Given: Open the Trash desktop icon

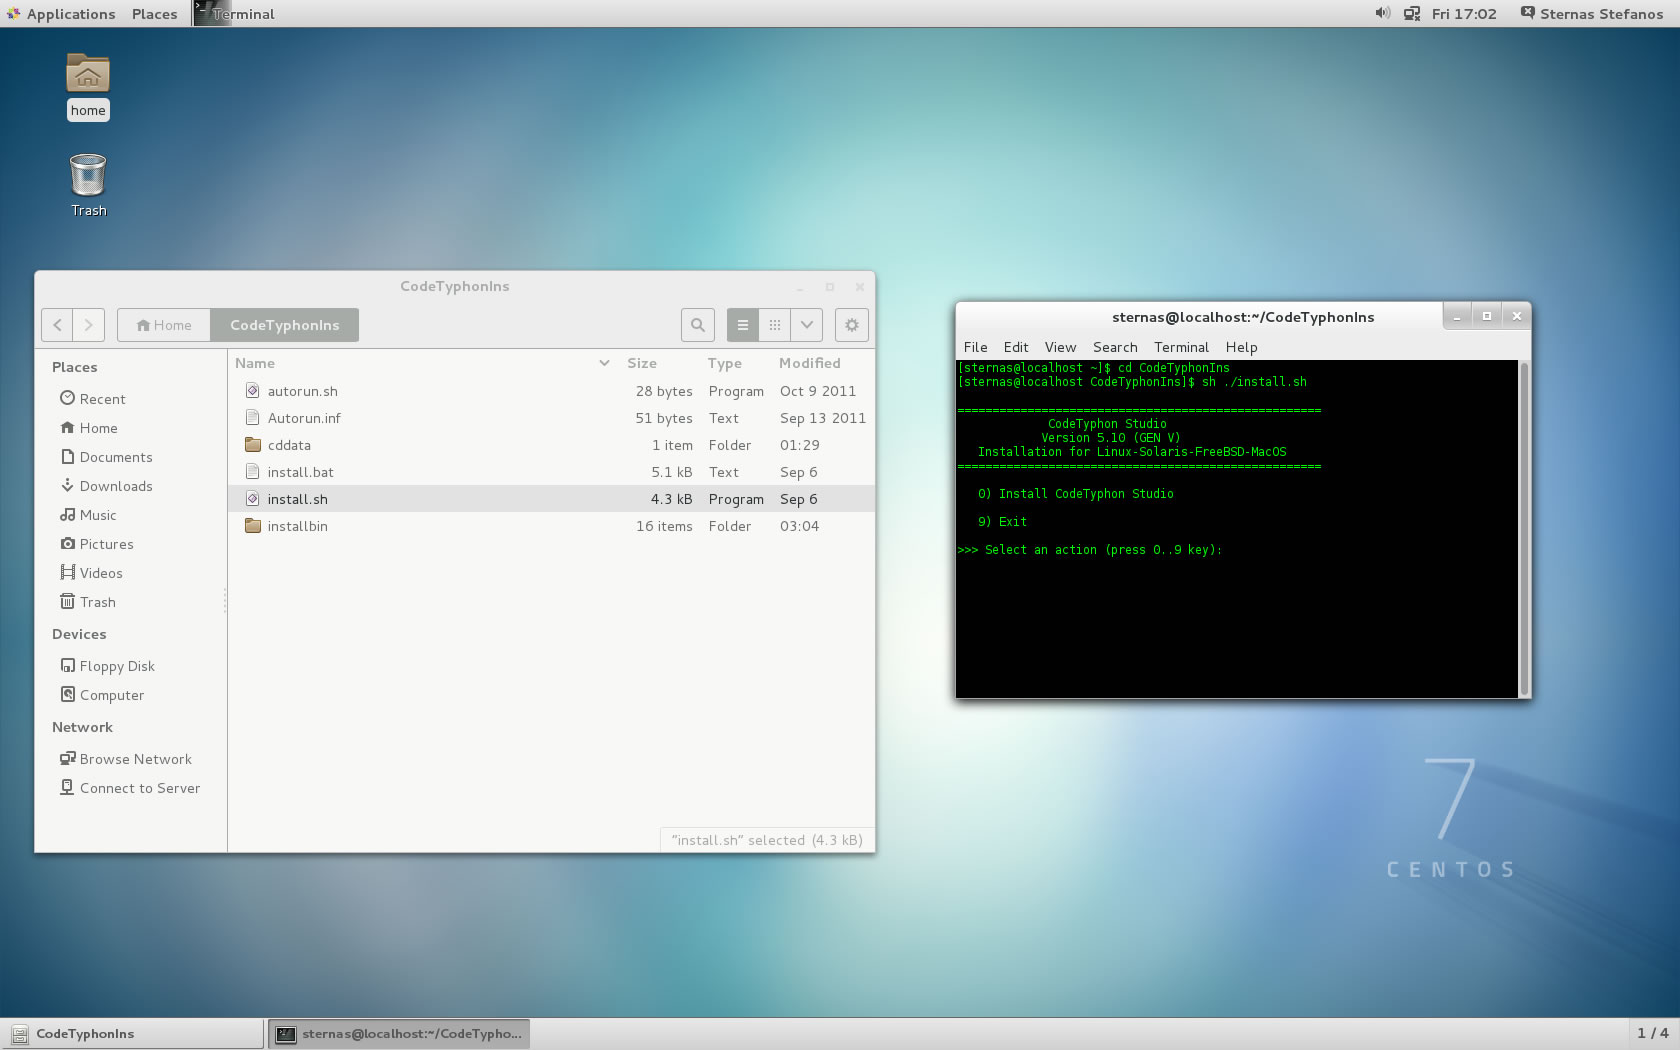Looking at the screenshot, I should click(88, 185).
